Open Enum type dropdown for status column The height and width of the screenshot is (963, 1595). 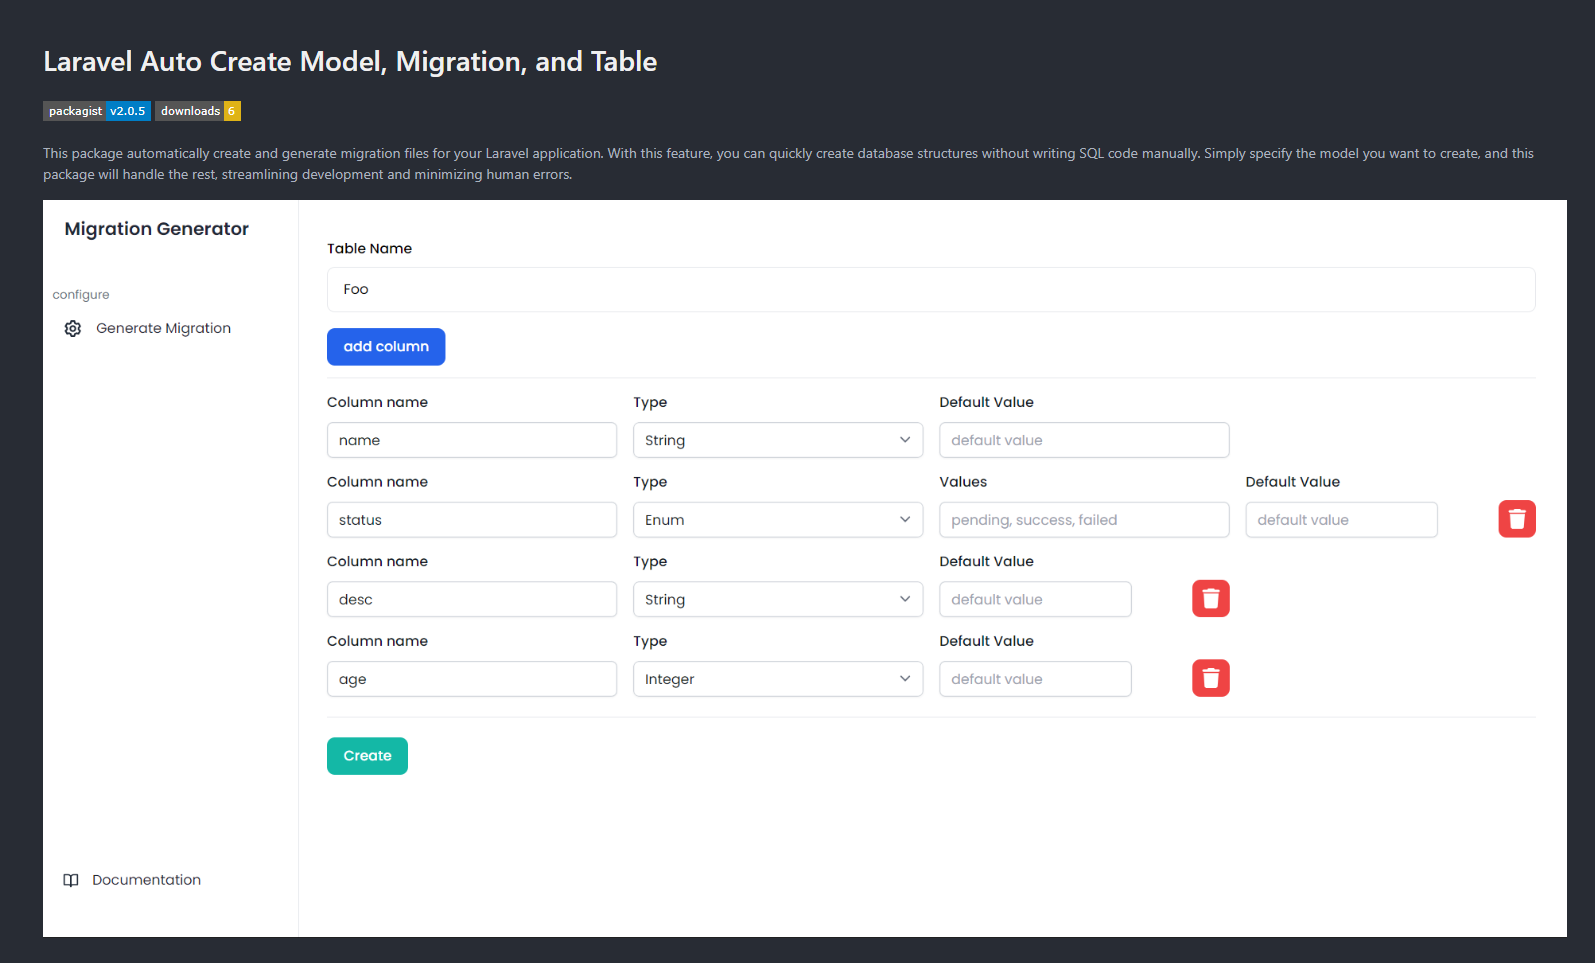click(778, 520)
